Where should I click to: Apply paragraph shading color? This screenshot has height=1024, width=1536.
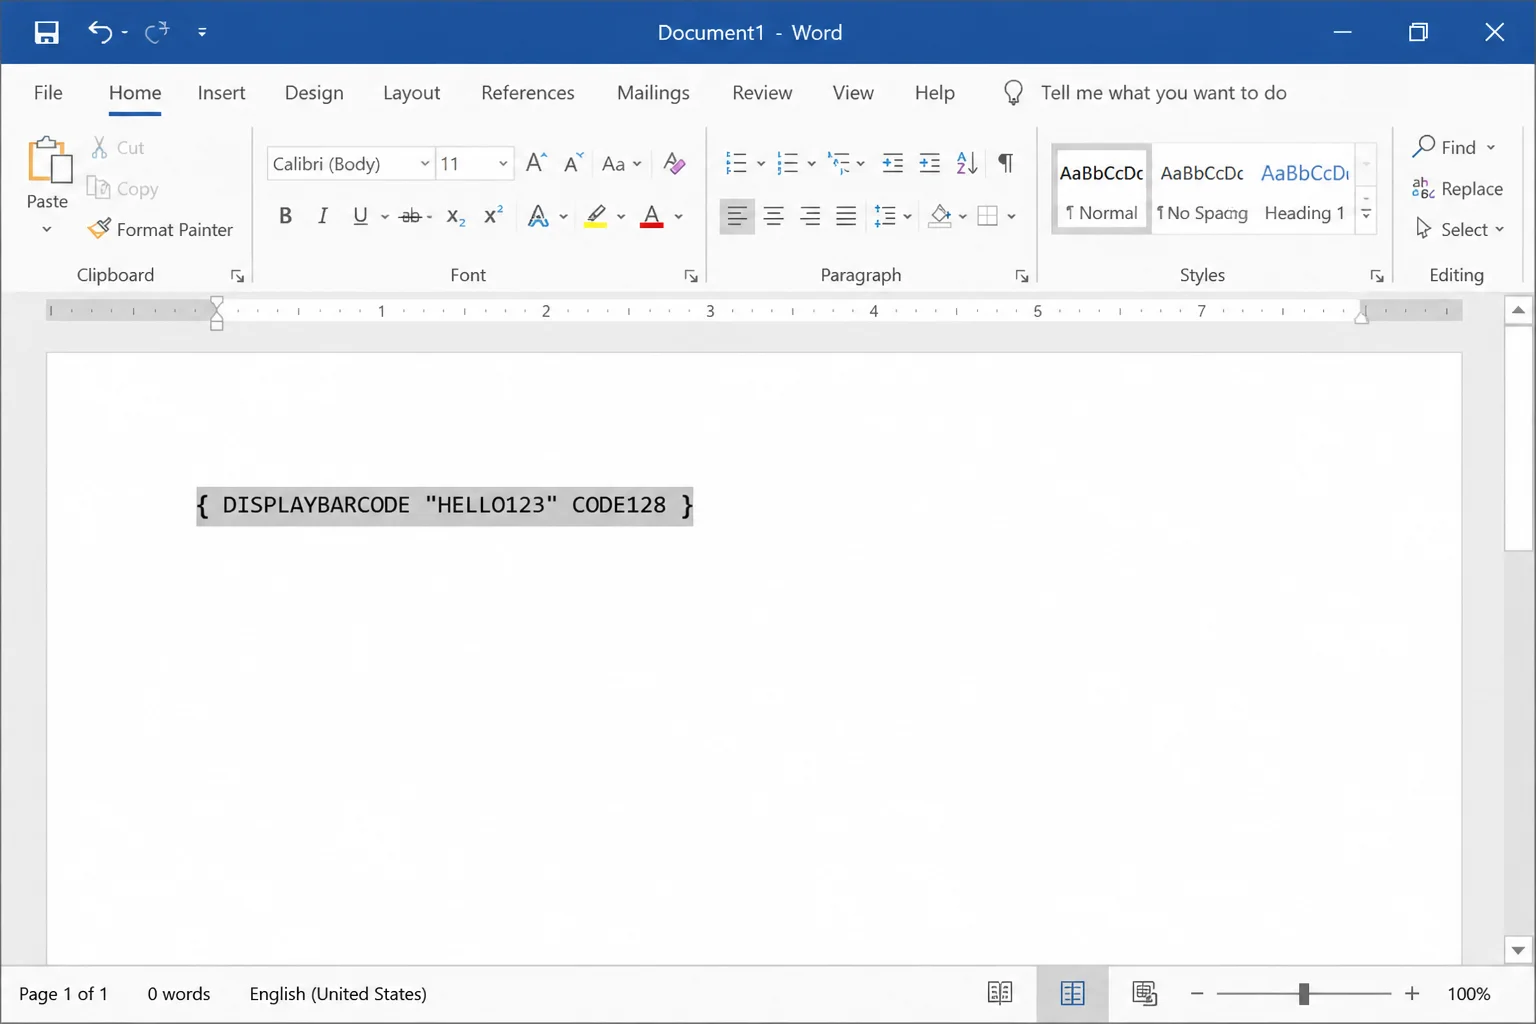tap(940, 216)
